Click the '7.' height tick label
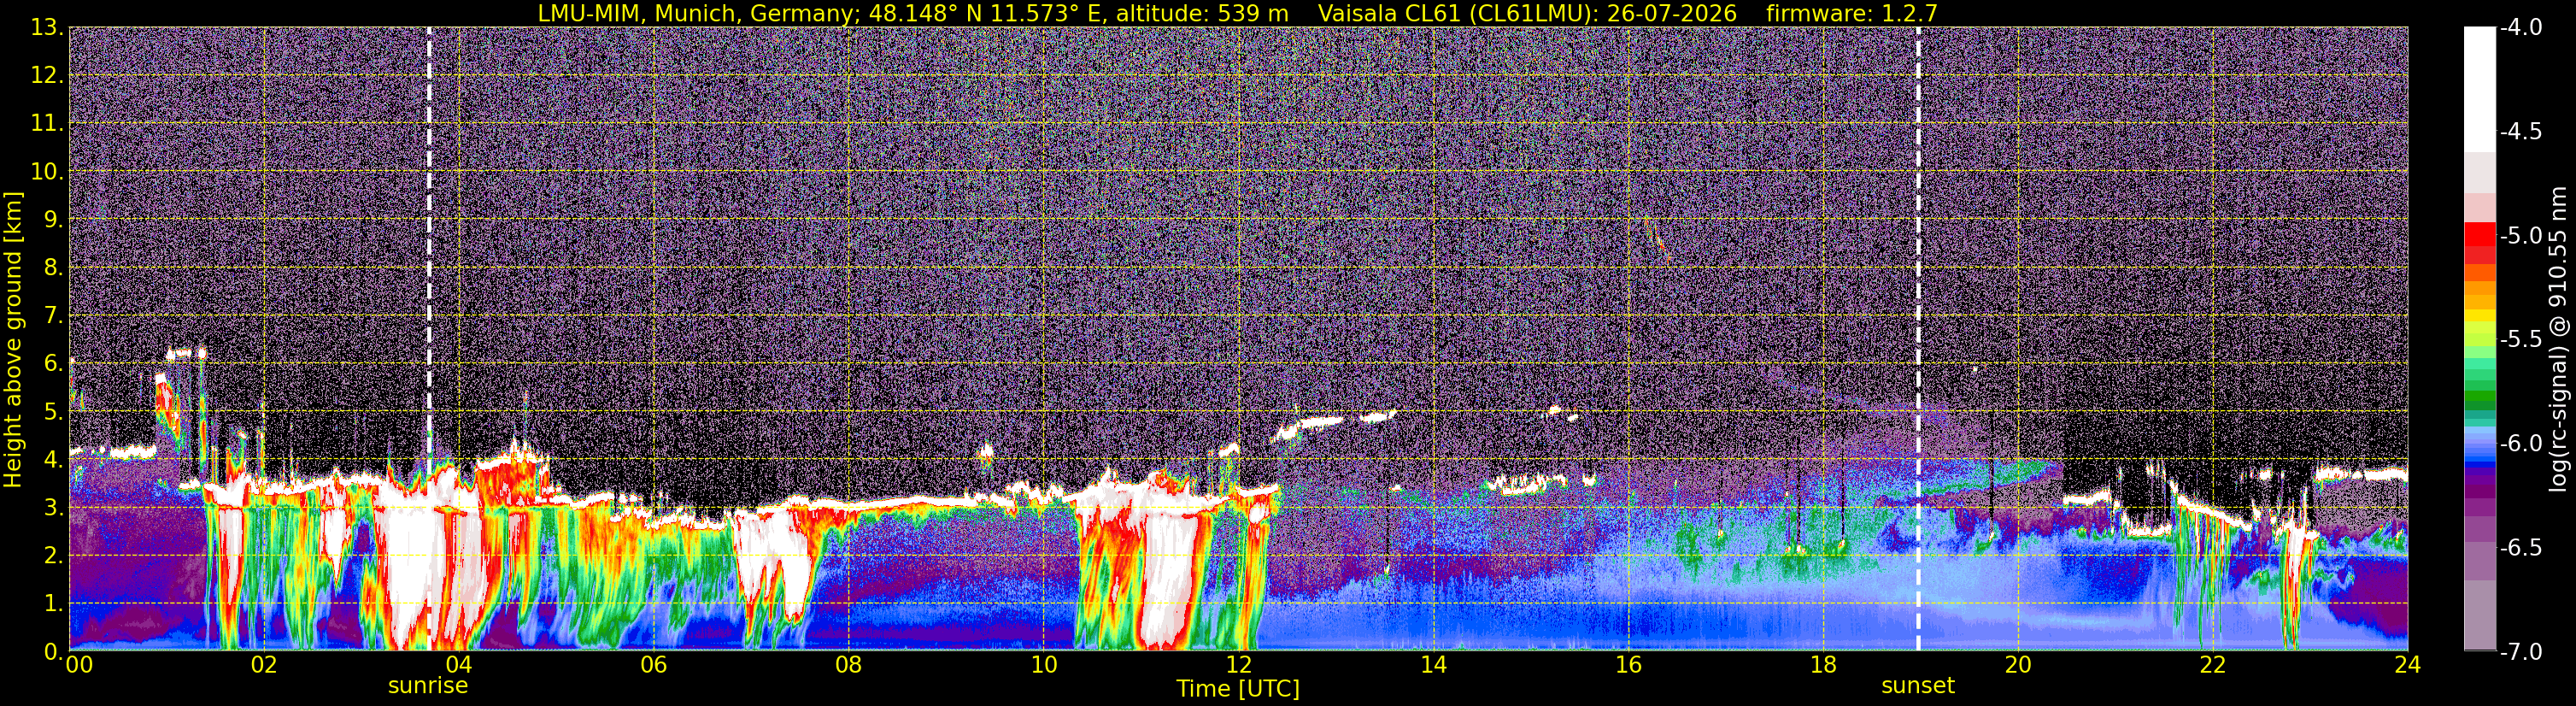Viewport: 2576px width, 706px height. 53,316
